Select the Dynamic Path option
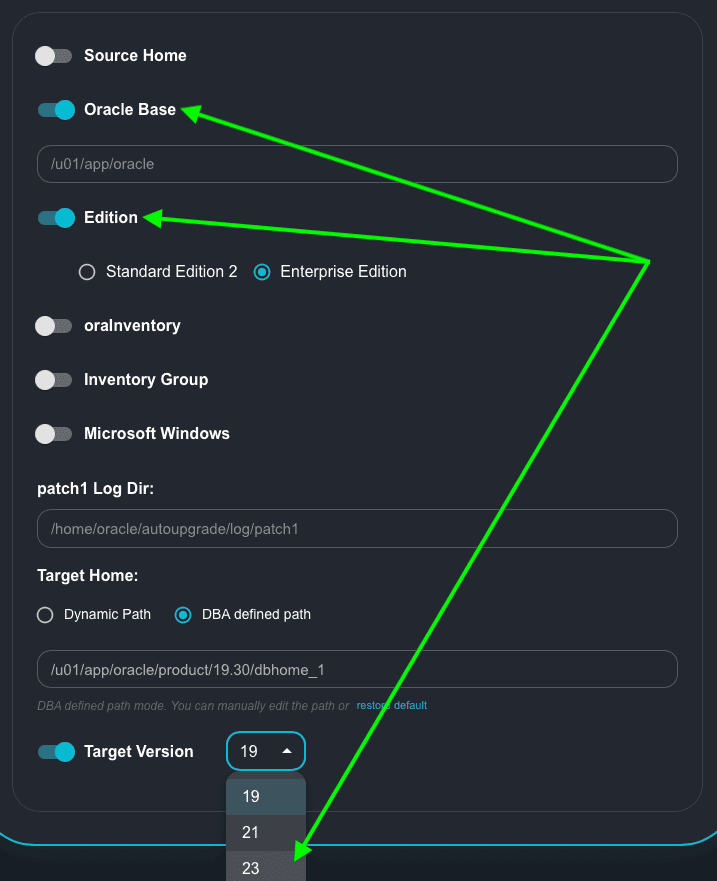Image resolution: width=717 pixels, height=881 pixels. pos(45,615)
